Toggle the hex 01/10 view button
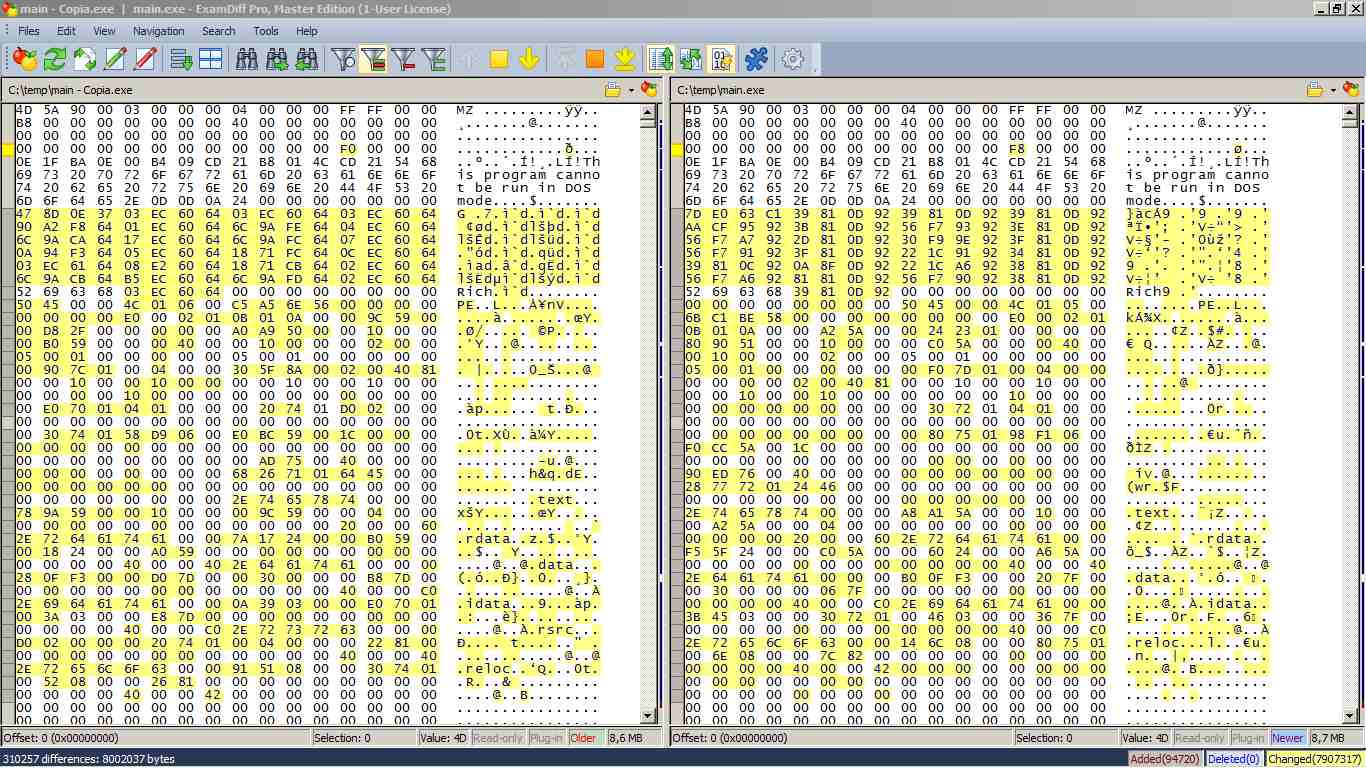Viewport: 1366px width, 768px height. [721, 59]
